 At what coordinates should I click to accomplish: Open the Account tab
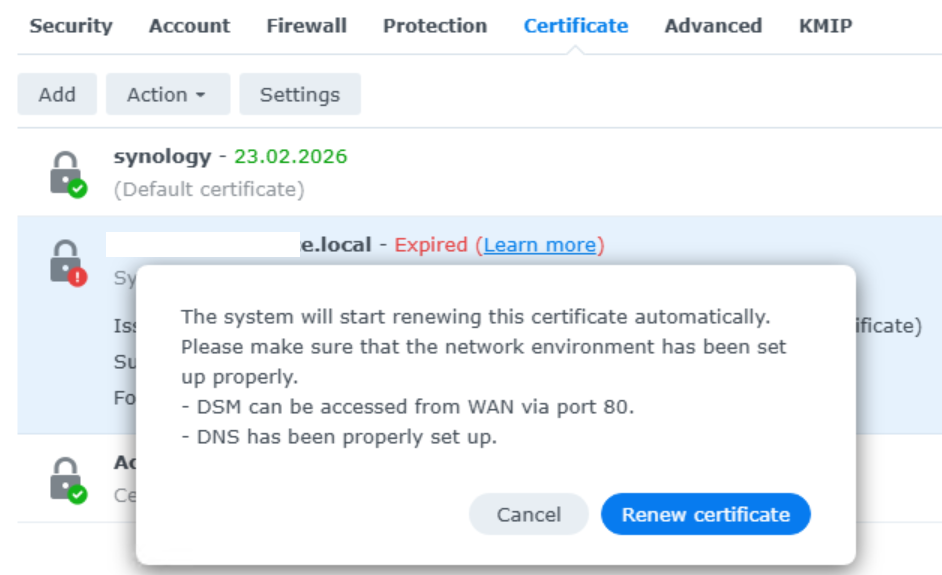click(x=190, y=26)
